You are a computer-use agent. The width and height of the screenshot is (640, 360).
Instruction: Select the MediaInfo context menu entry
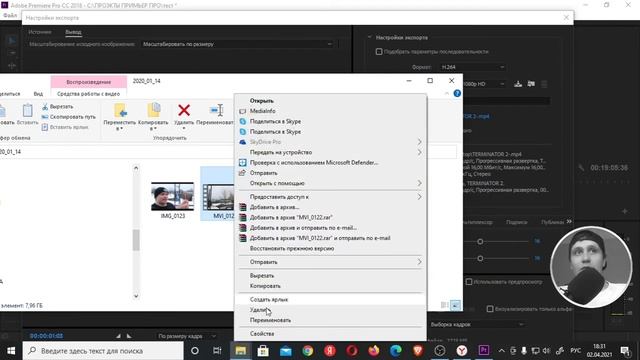pos(331,111)
